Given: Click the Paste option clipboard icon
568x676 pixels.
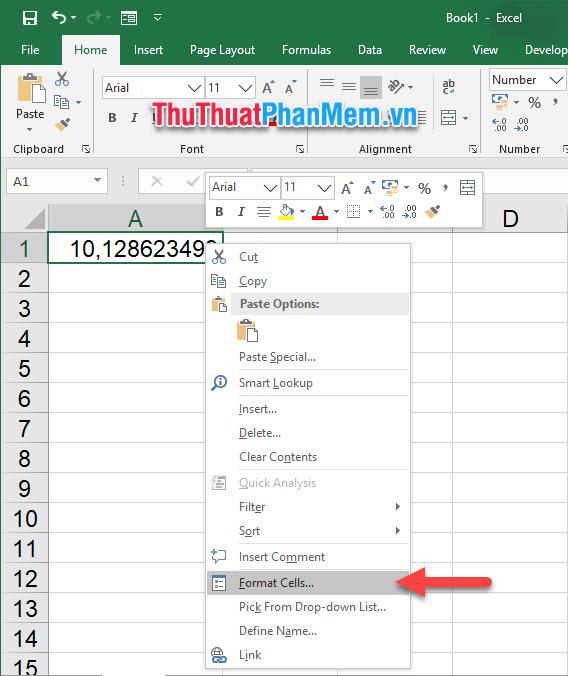Looking at the screenshot, I should pyautogui.click(x=248, y=331).
